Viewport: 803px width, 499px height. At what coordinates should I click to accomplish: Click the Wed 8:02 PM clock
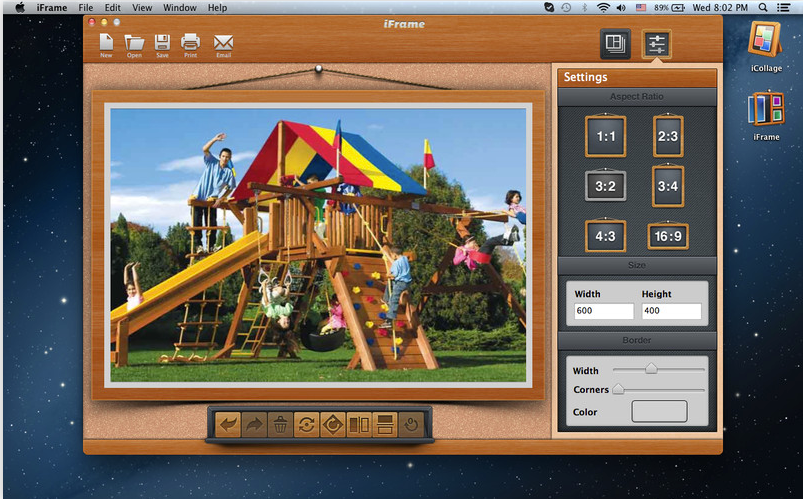(720, 8)
